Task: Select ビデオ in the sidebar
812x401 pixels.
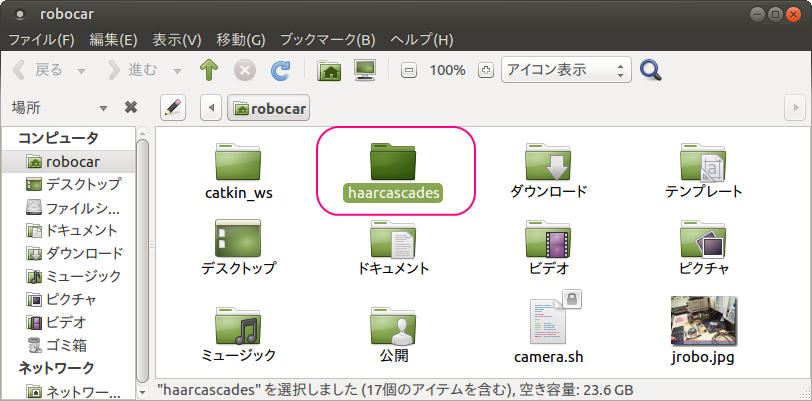Action: (68, 322)
